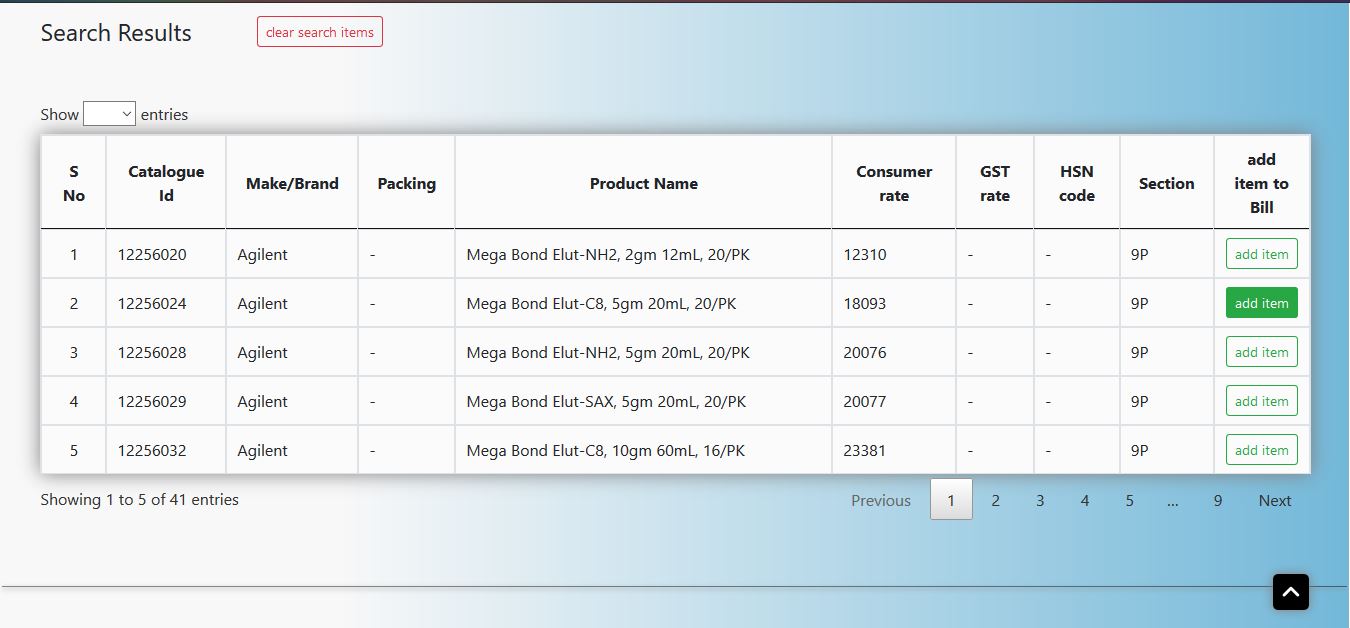Jump to page 3 of results
This screenshot has width=1350, height=628.
pos(1040,500)
